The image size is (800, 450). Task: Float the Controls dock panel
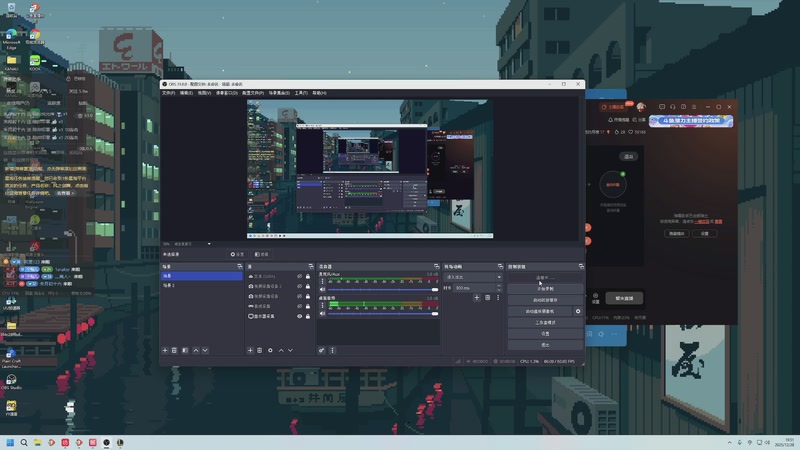(581, 266)
